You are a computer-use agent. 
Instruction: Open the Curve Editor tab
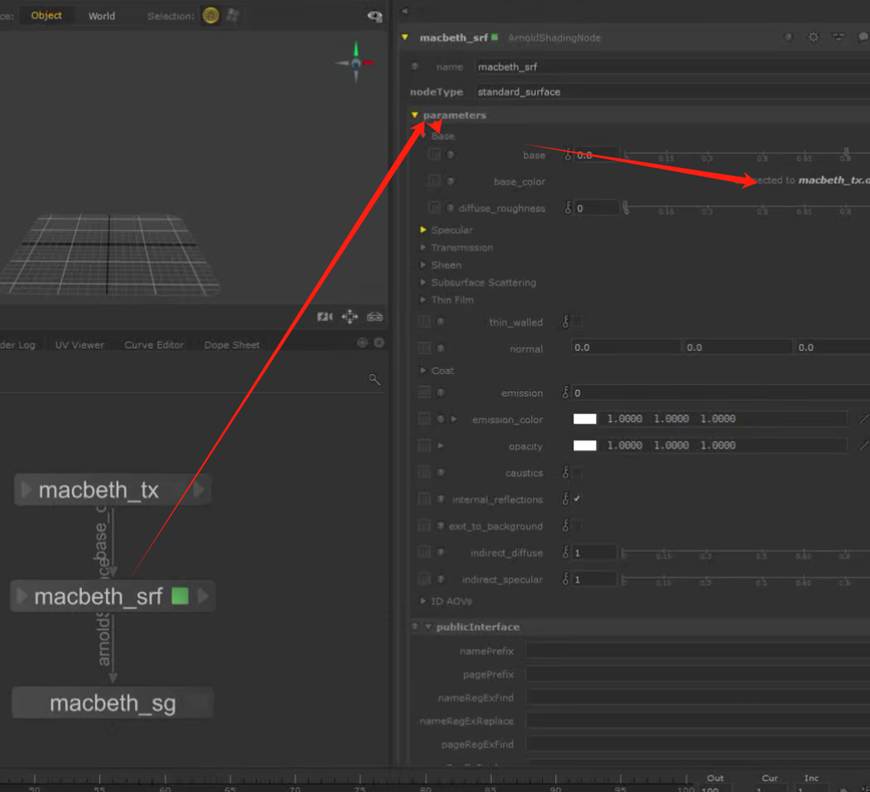tap(154, 345)
